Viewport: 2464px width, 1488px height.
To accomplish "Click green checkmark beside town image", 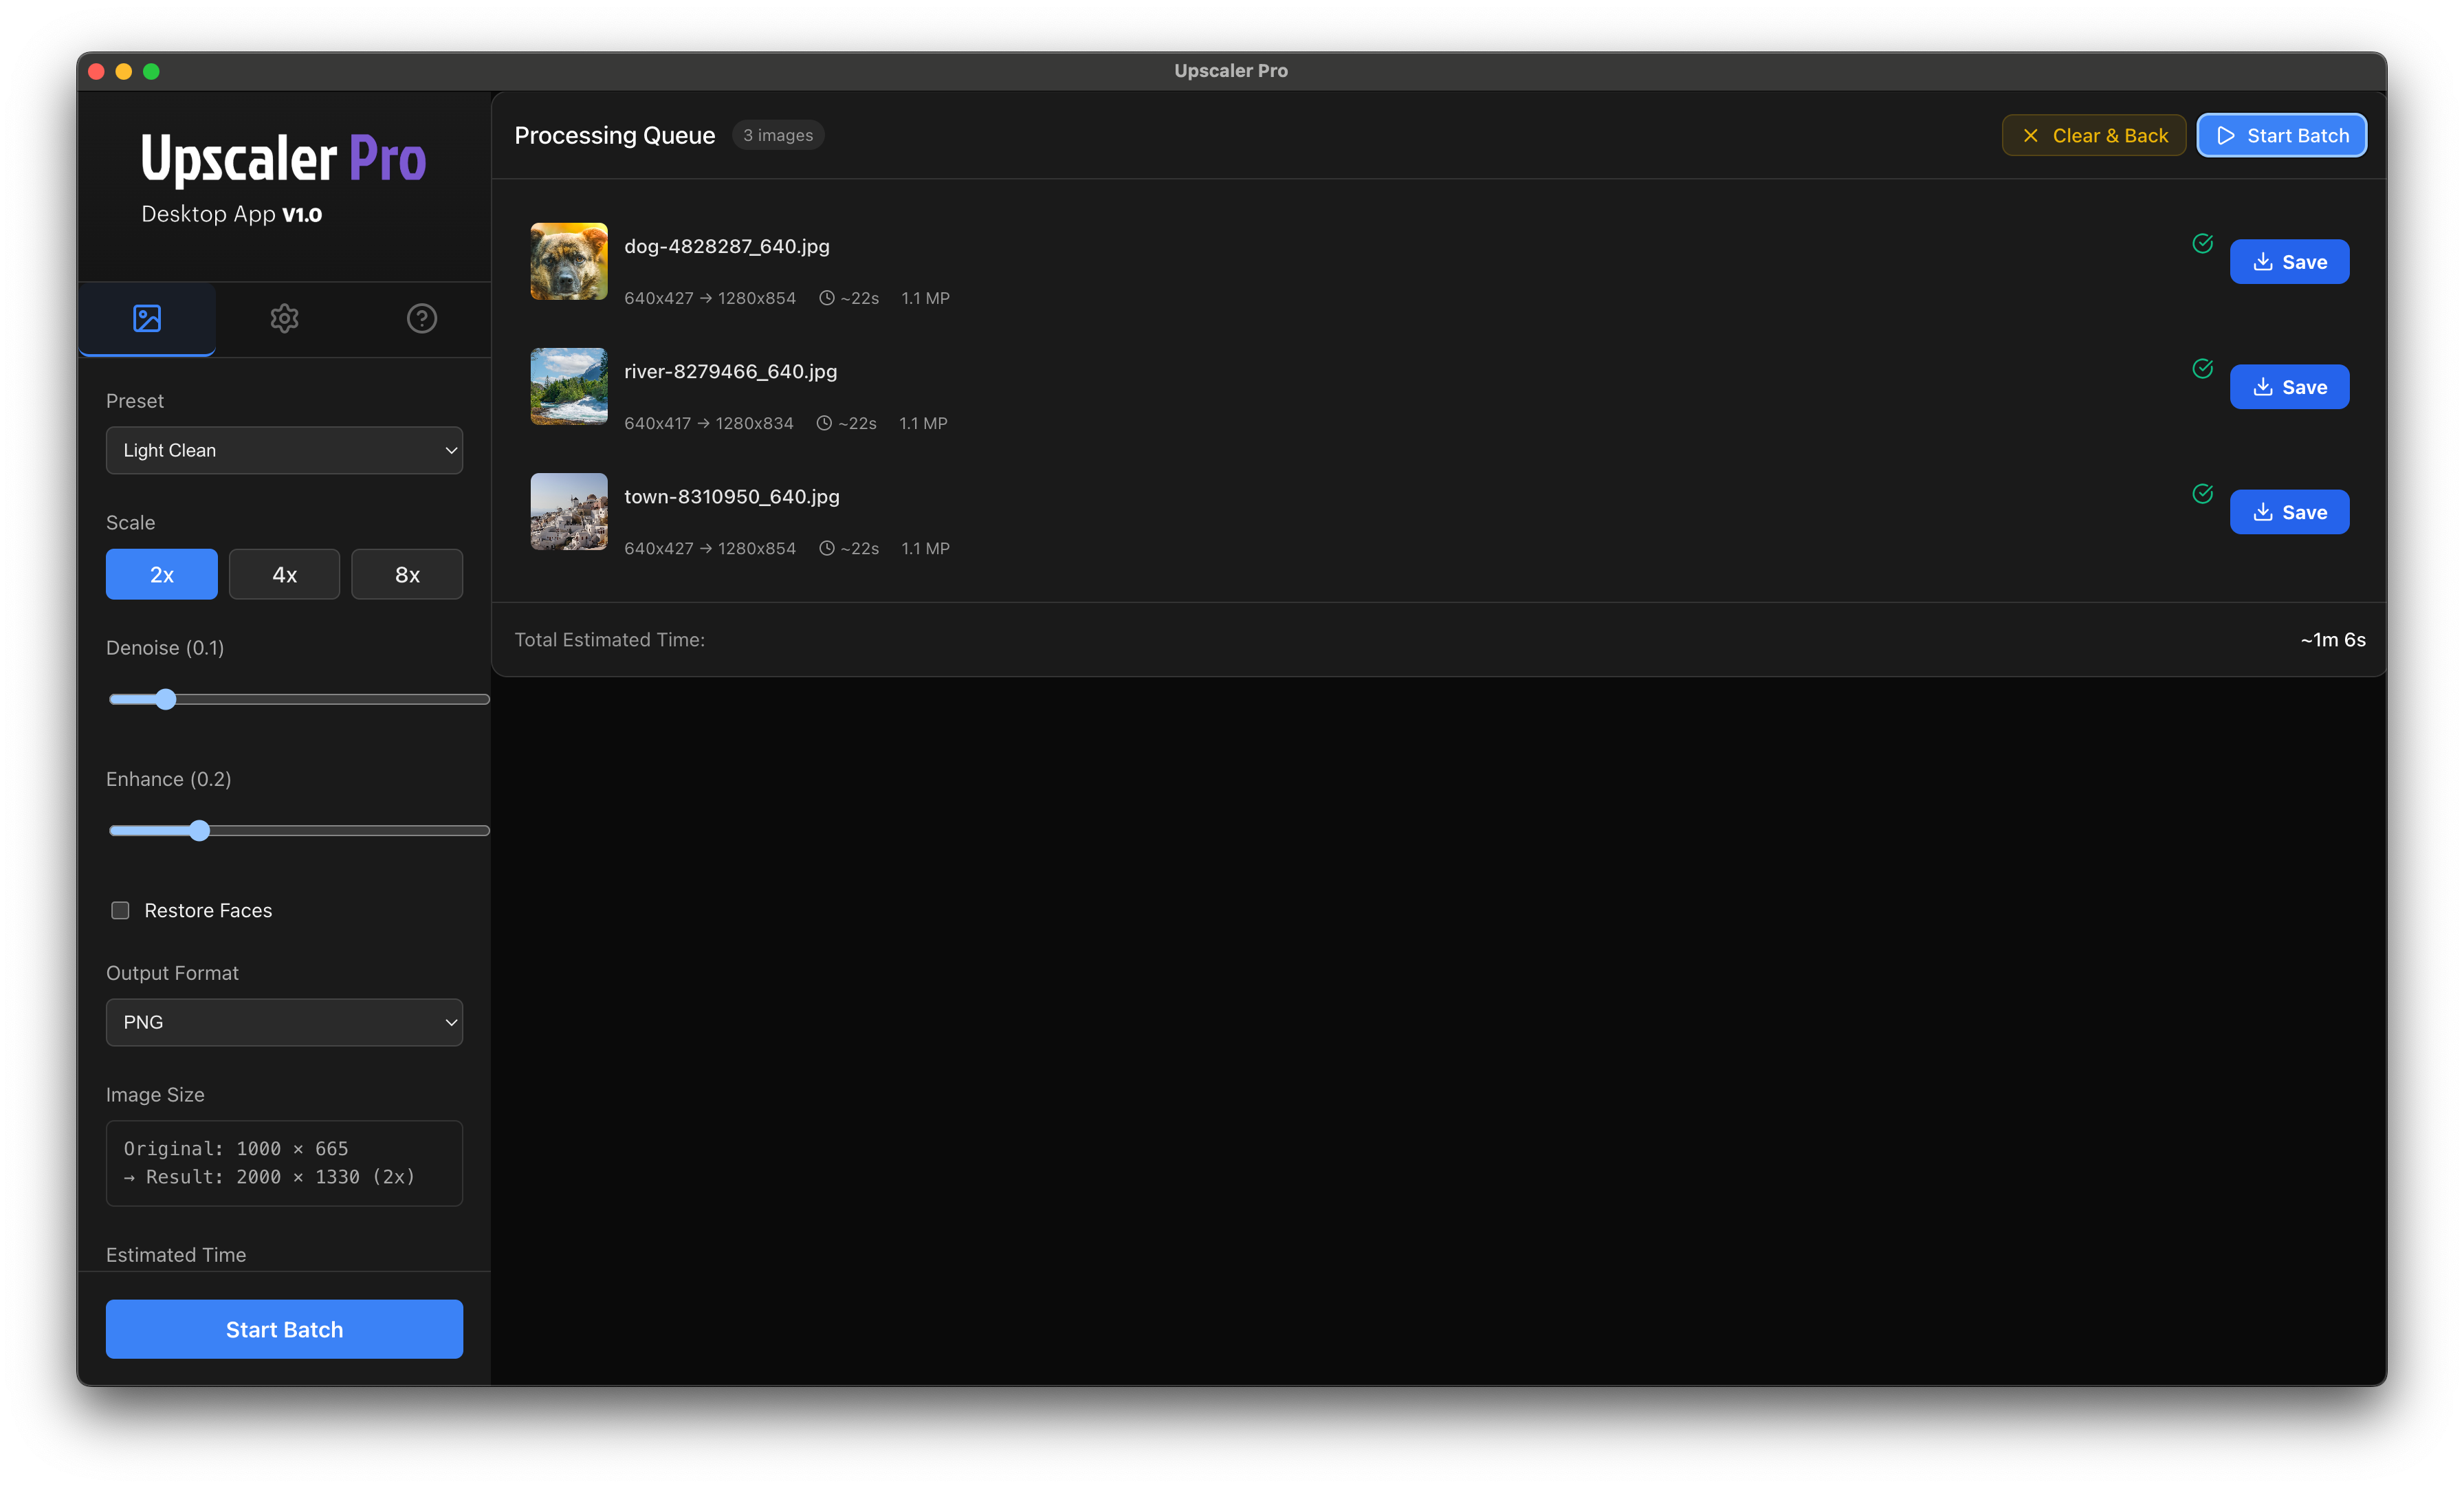I will (x=2202, y=493).
